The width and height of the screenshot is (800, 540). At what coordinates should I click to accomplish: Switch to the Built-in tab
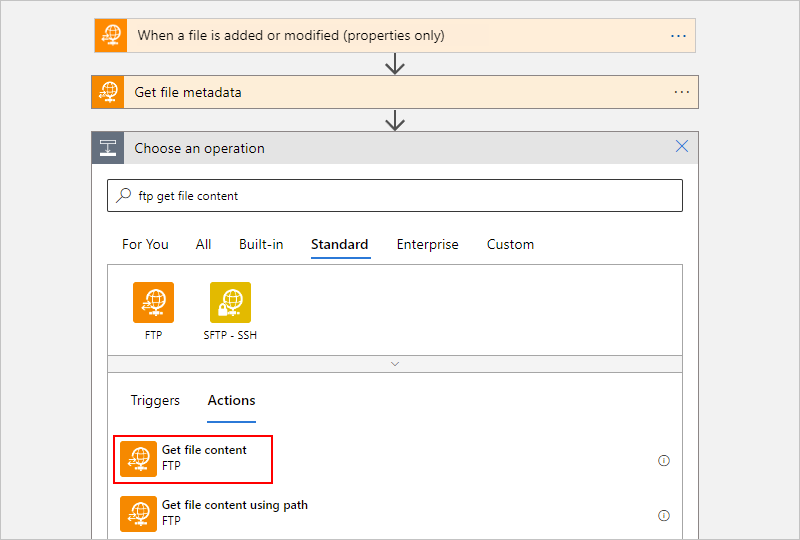[x=261, y=244]
